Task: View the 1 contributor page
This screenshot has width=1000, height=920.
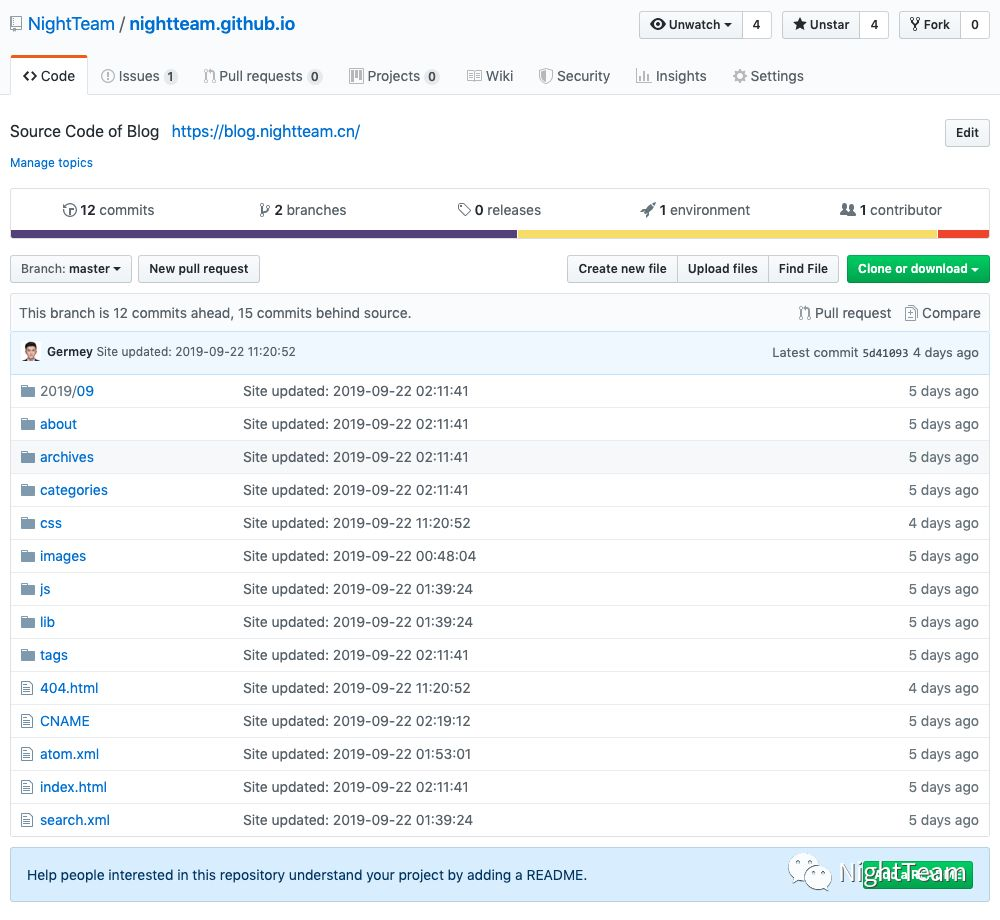Action: pyautogui.click(x=891, y=210)
